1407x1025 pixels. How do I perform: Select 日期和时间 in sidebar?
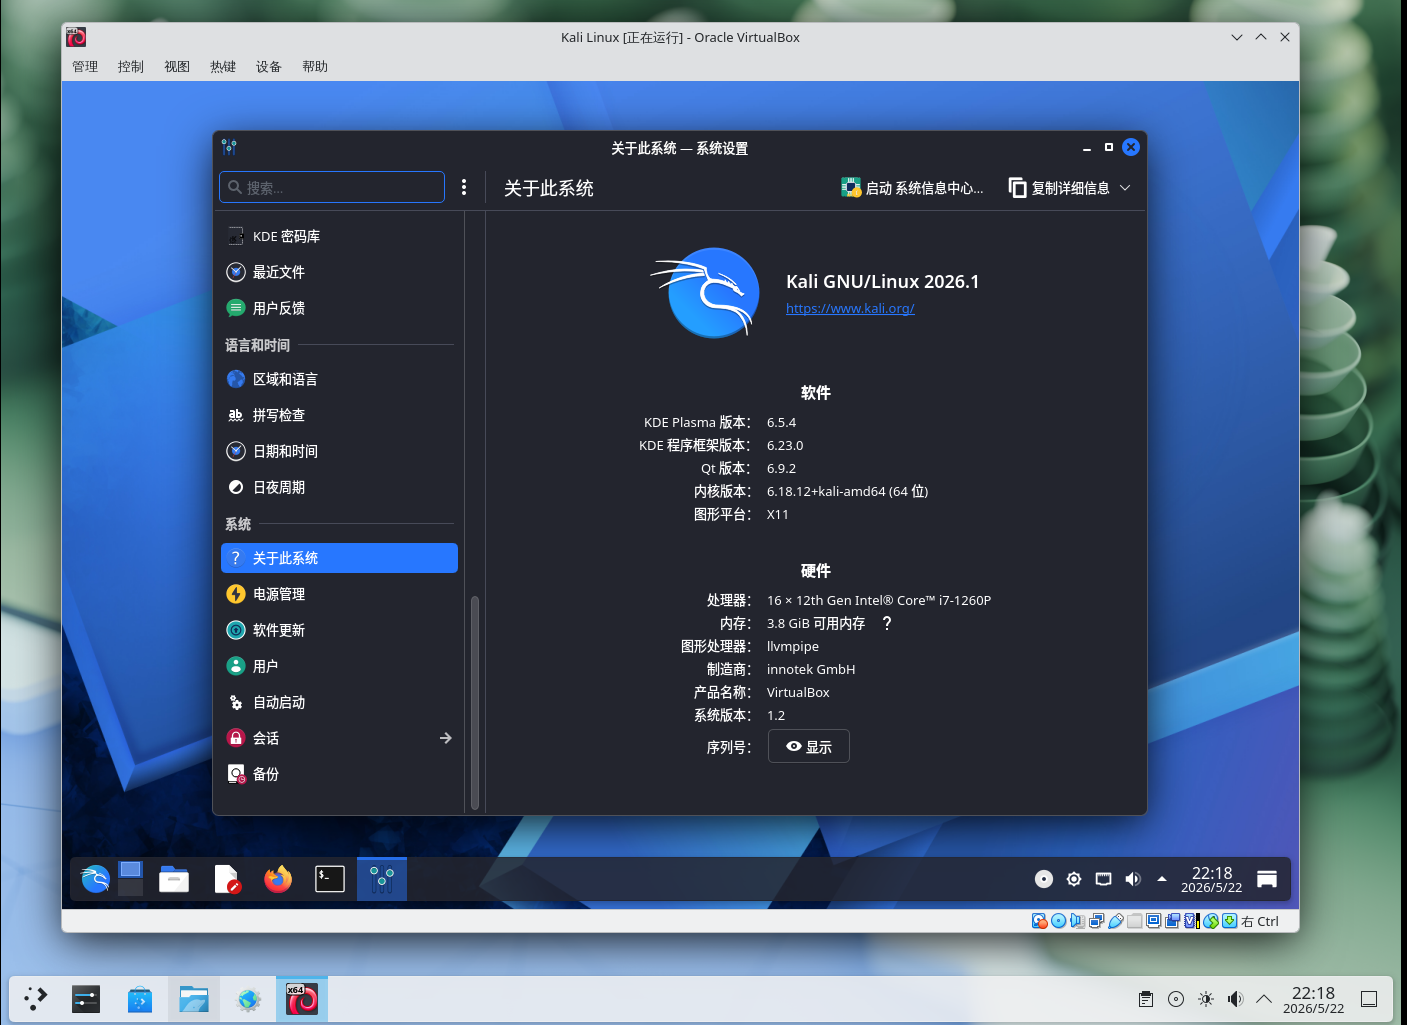click(338, 451)
